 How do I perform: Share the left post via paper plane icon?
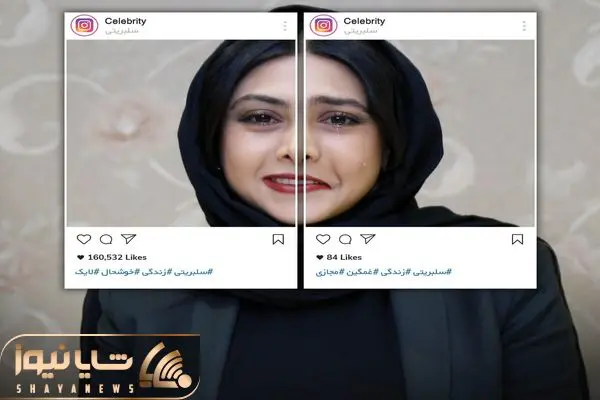(129, 239)
